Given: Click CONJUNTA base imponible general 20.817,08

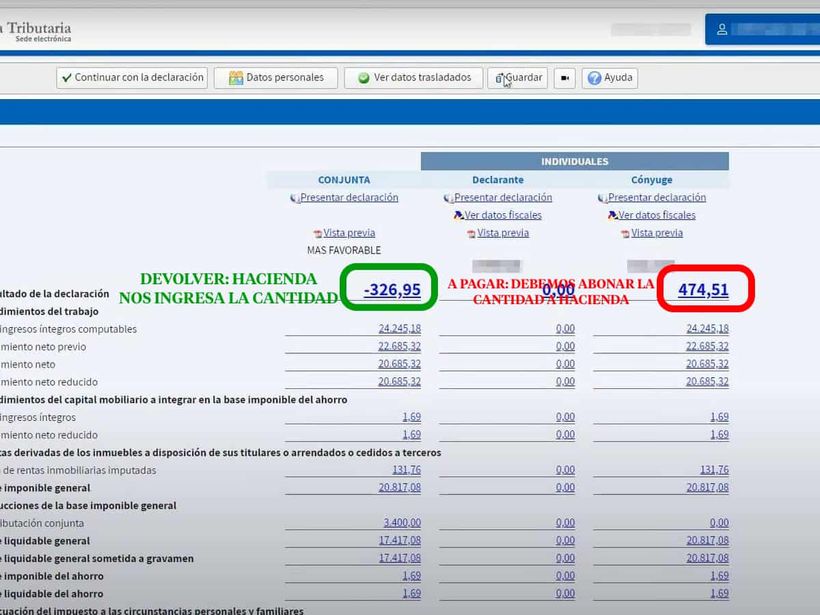Looking at the screenshot, I should coord(400,487).
